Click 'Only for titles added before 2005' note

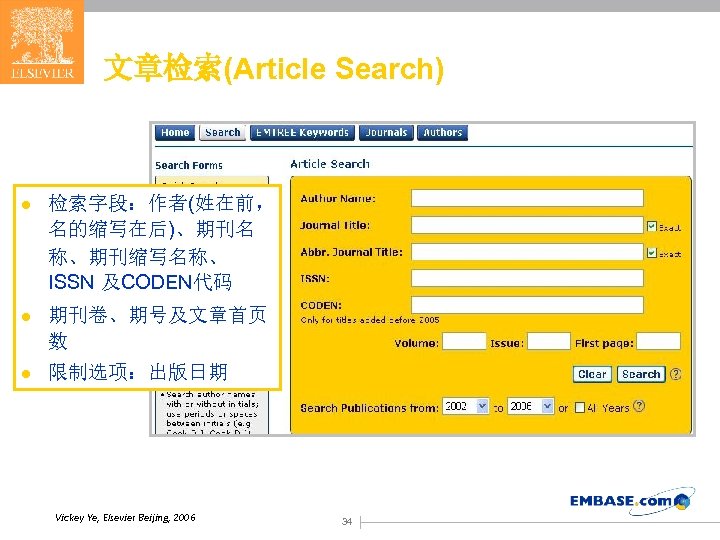point(370,320)
